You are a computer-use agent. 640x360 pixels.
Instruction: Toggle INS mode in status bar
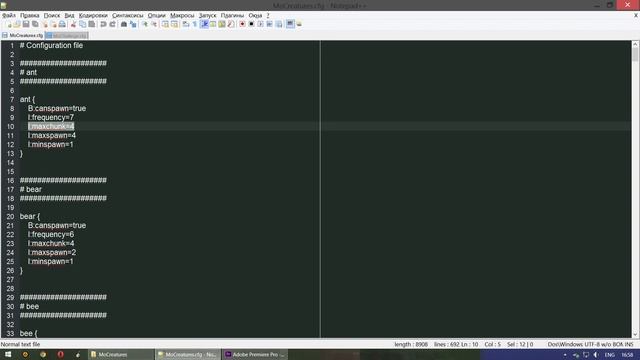tap(629, 344)
